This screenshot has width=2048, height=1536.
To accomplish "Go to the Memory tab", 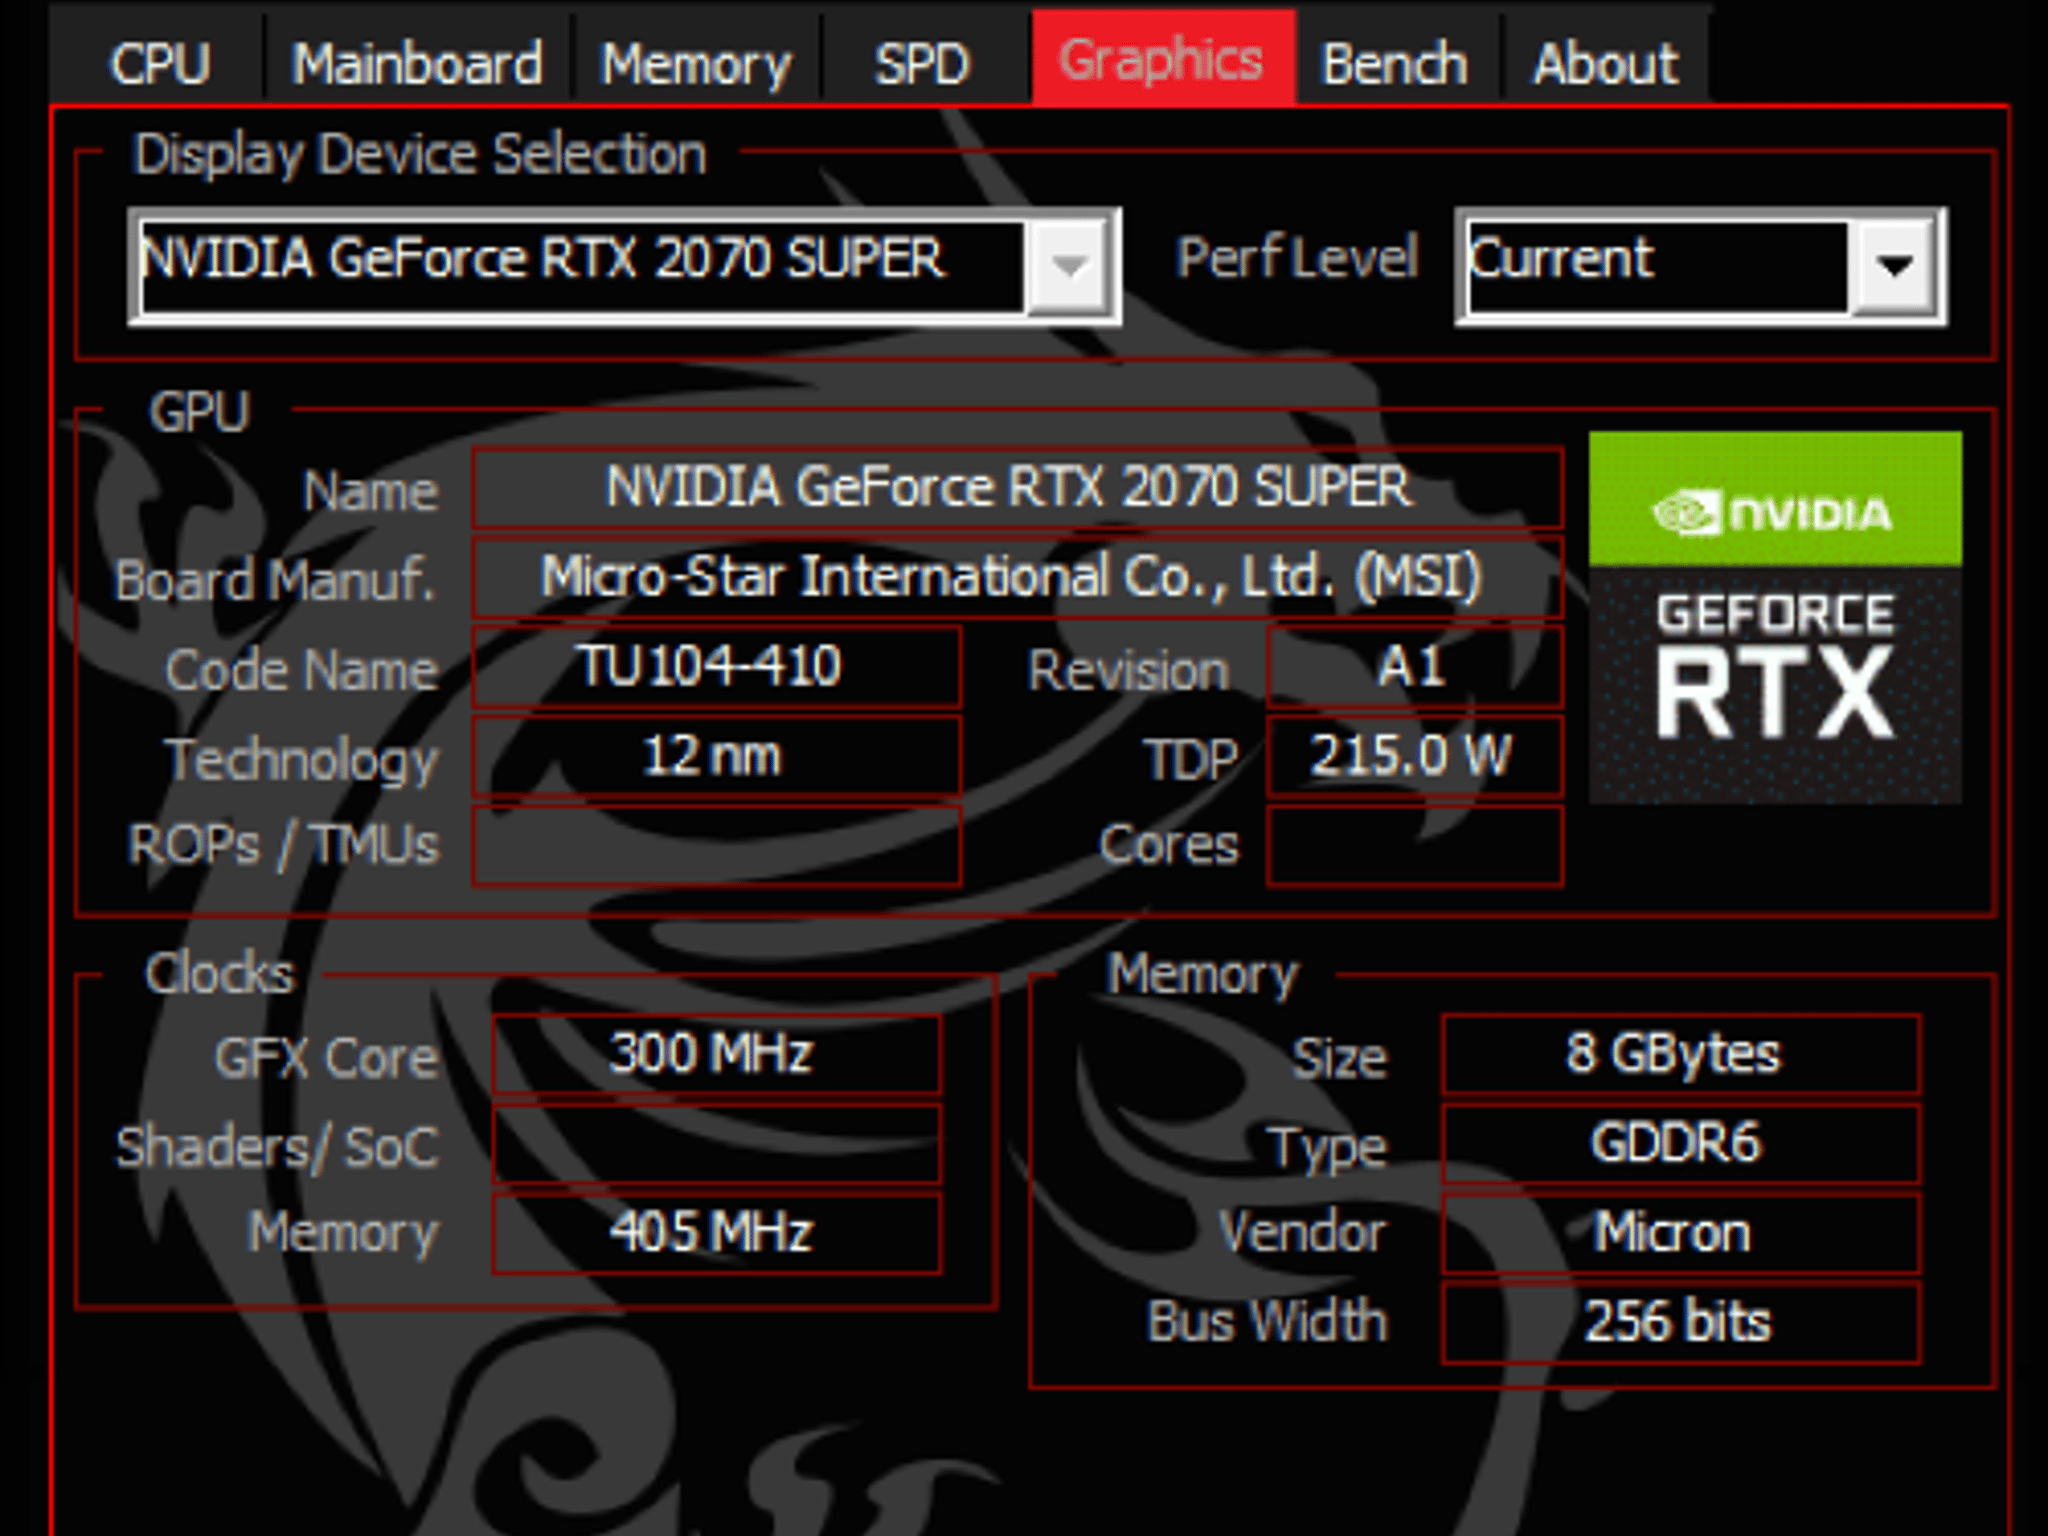I will tap(696, 63).
